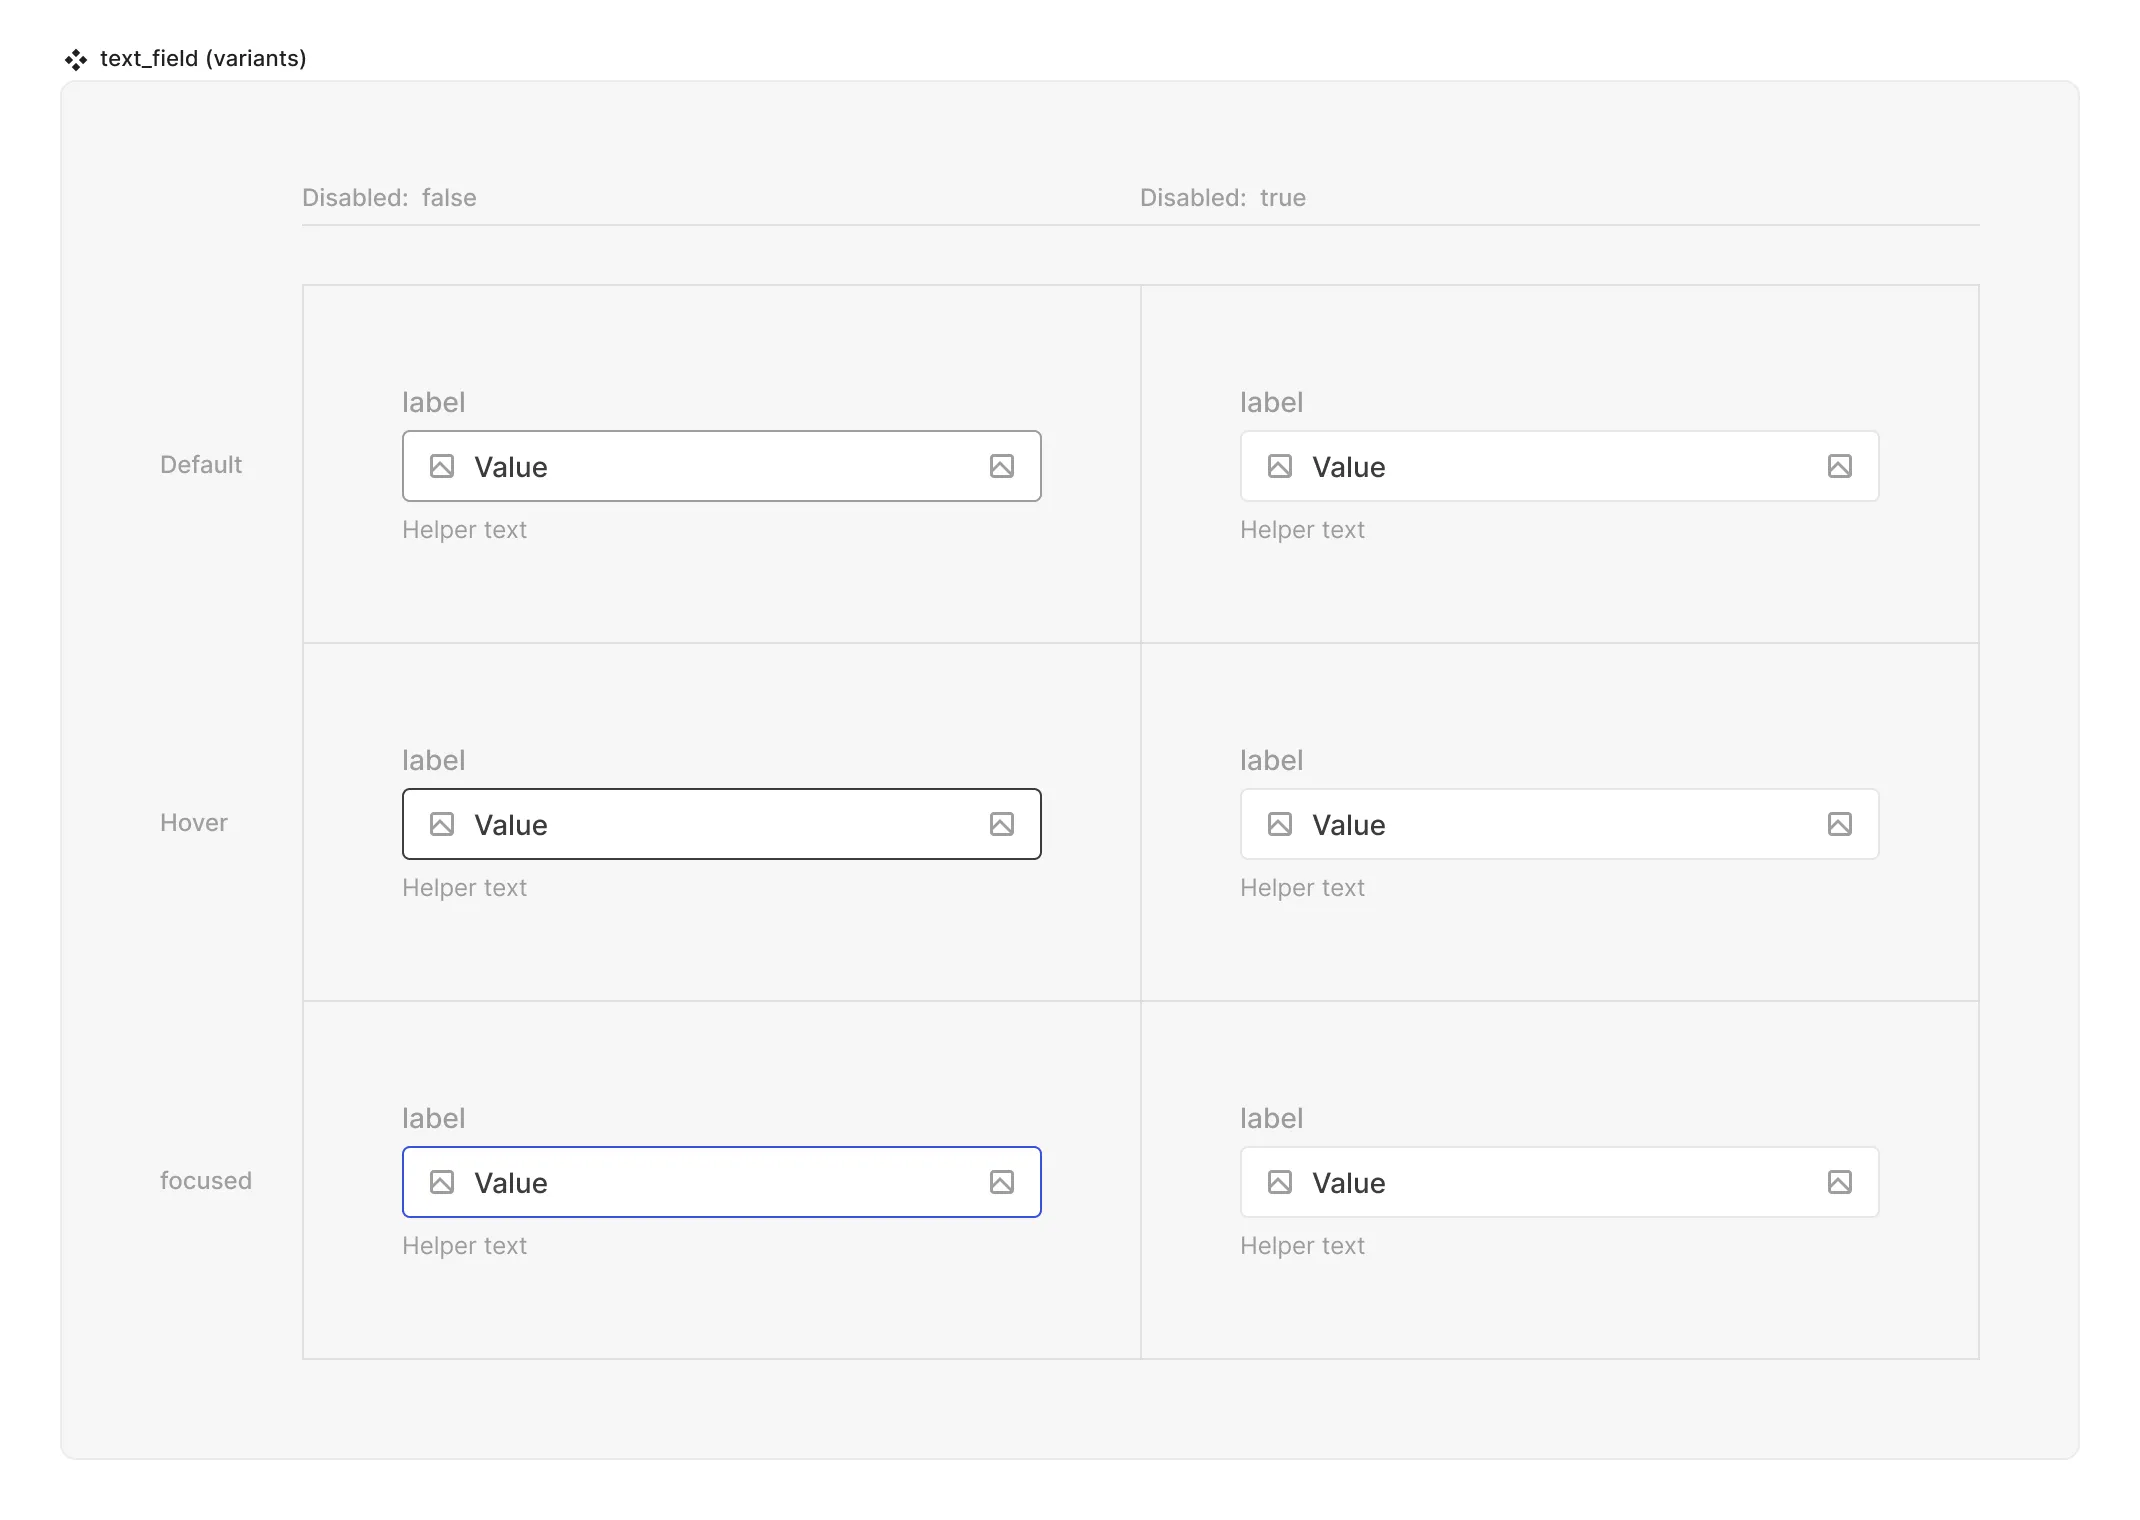This screenshot has width=2140, height=1520.
Task: Click the right icon in Default enabled field
Action: pyautogui.click(x=1002, y=466)
